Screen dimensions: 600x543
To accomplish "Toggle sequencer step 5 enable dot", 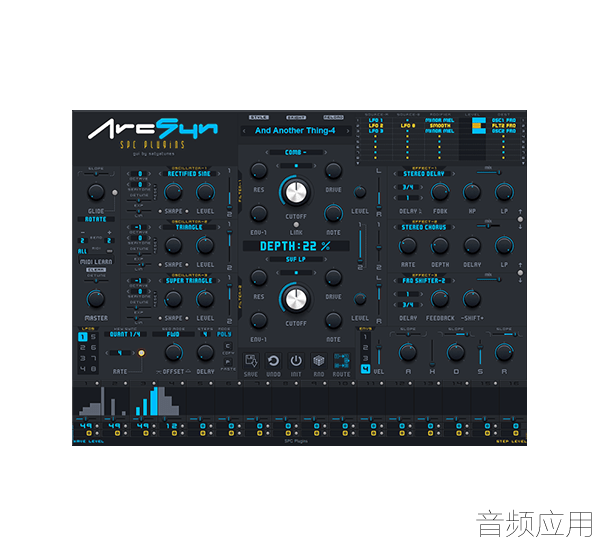I will pos(210,383).
